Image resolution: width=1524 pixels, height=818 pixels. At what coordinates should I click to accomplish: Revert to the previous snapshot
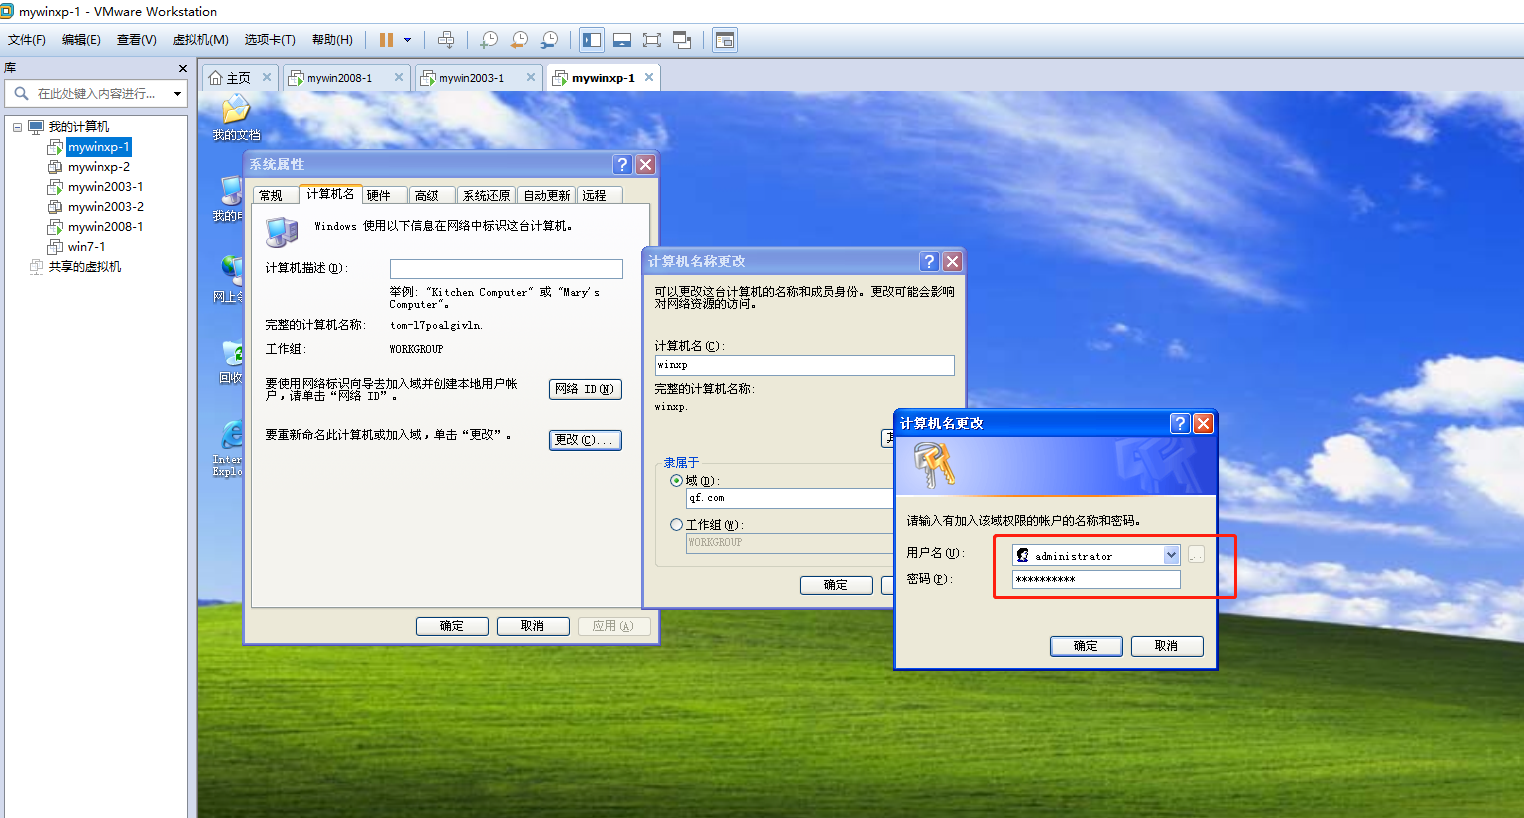(x=519, y=40)
